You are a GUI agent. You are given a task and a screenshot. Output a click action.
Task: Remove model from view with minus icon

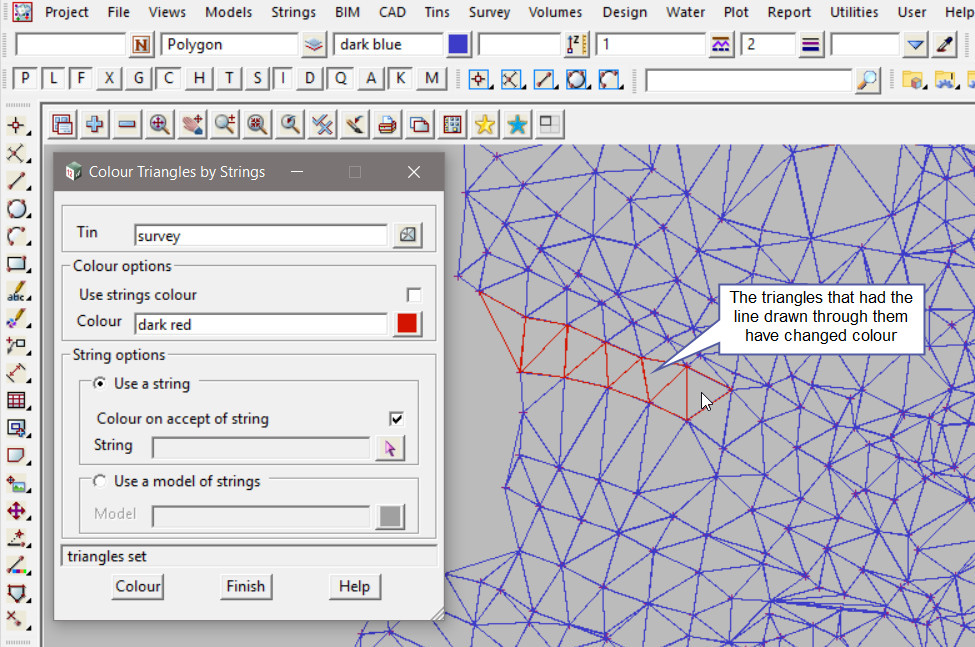pyautogui.click(x=127, y=125)
